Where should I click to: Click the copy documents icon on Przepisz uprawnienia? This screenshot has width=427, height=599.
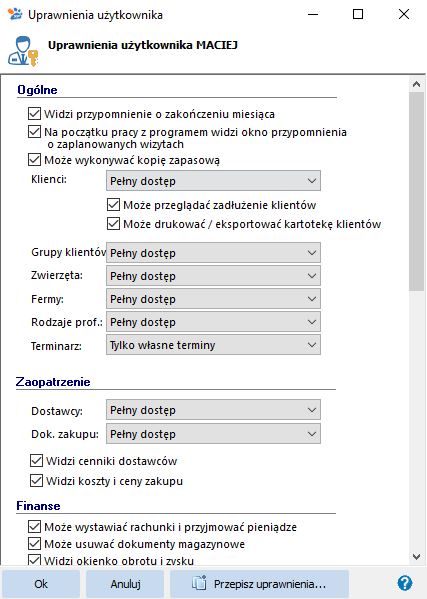(x=199, y=583)
